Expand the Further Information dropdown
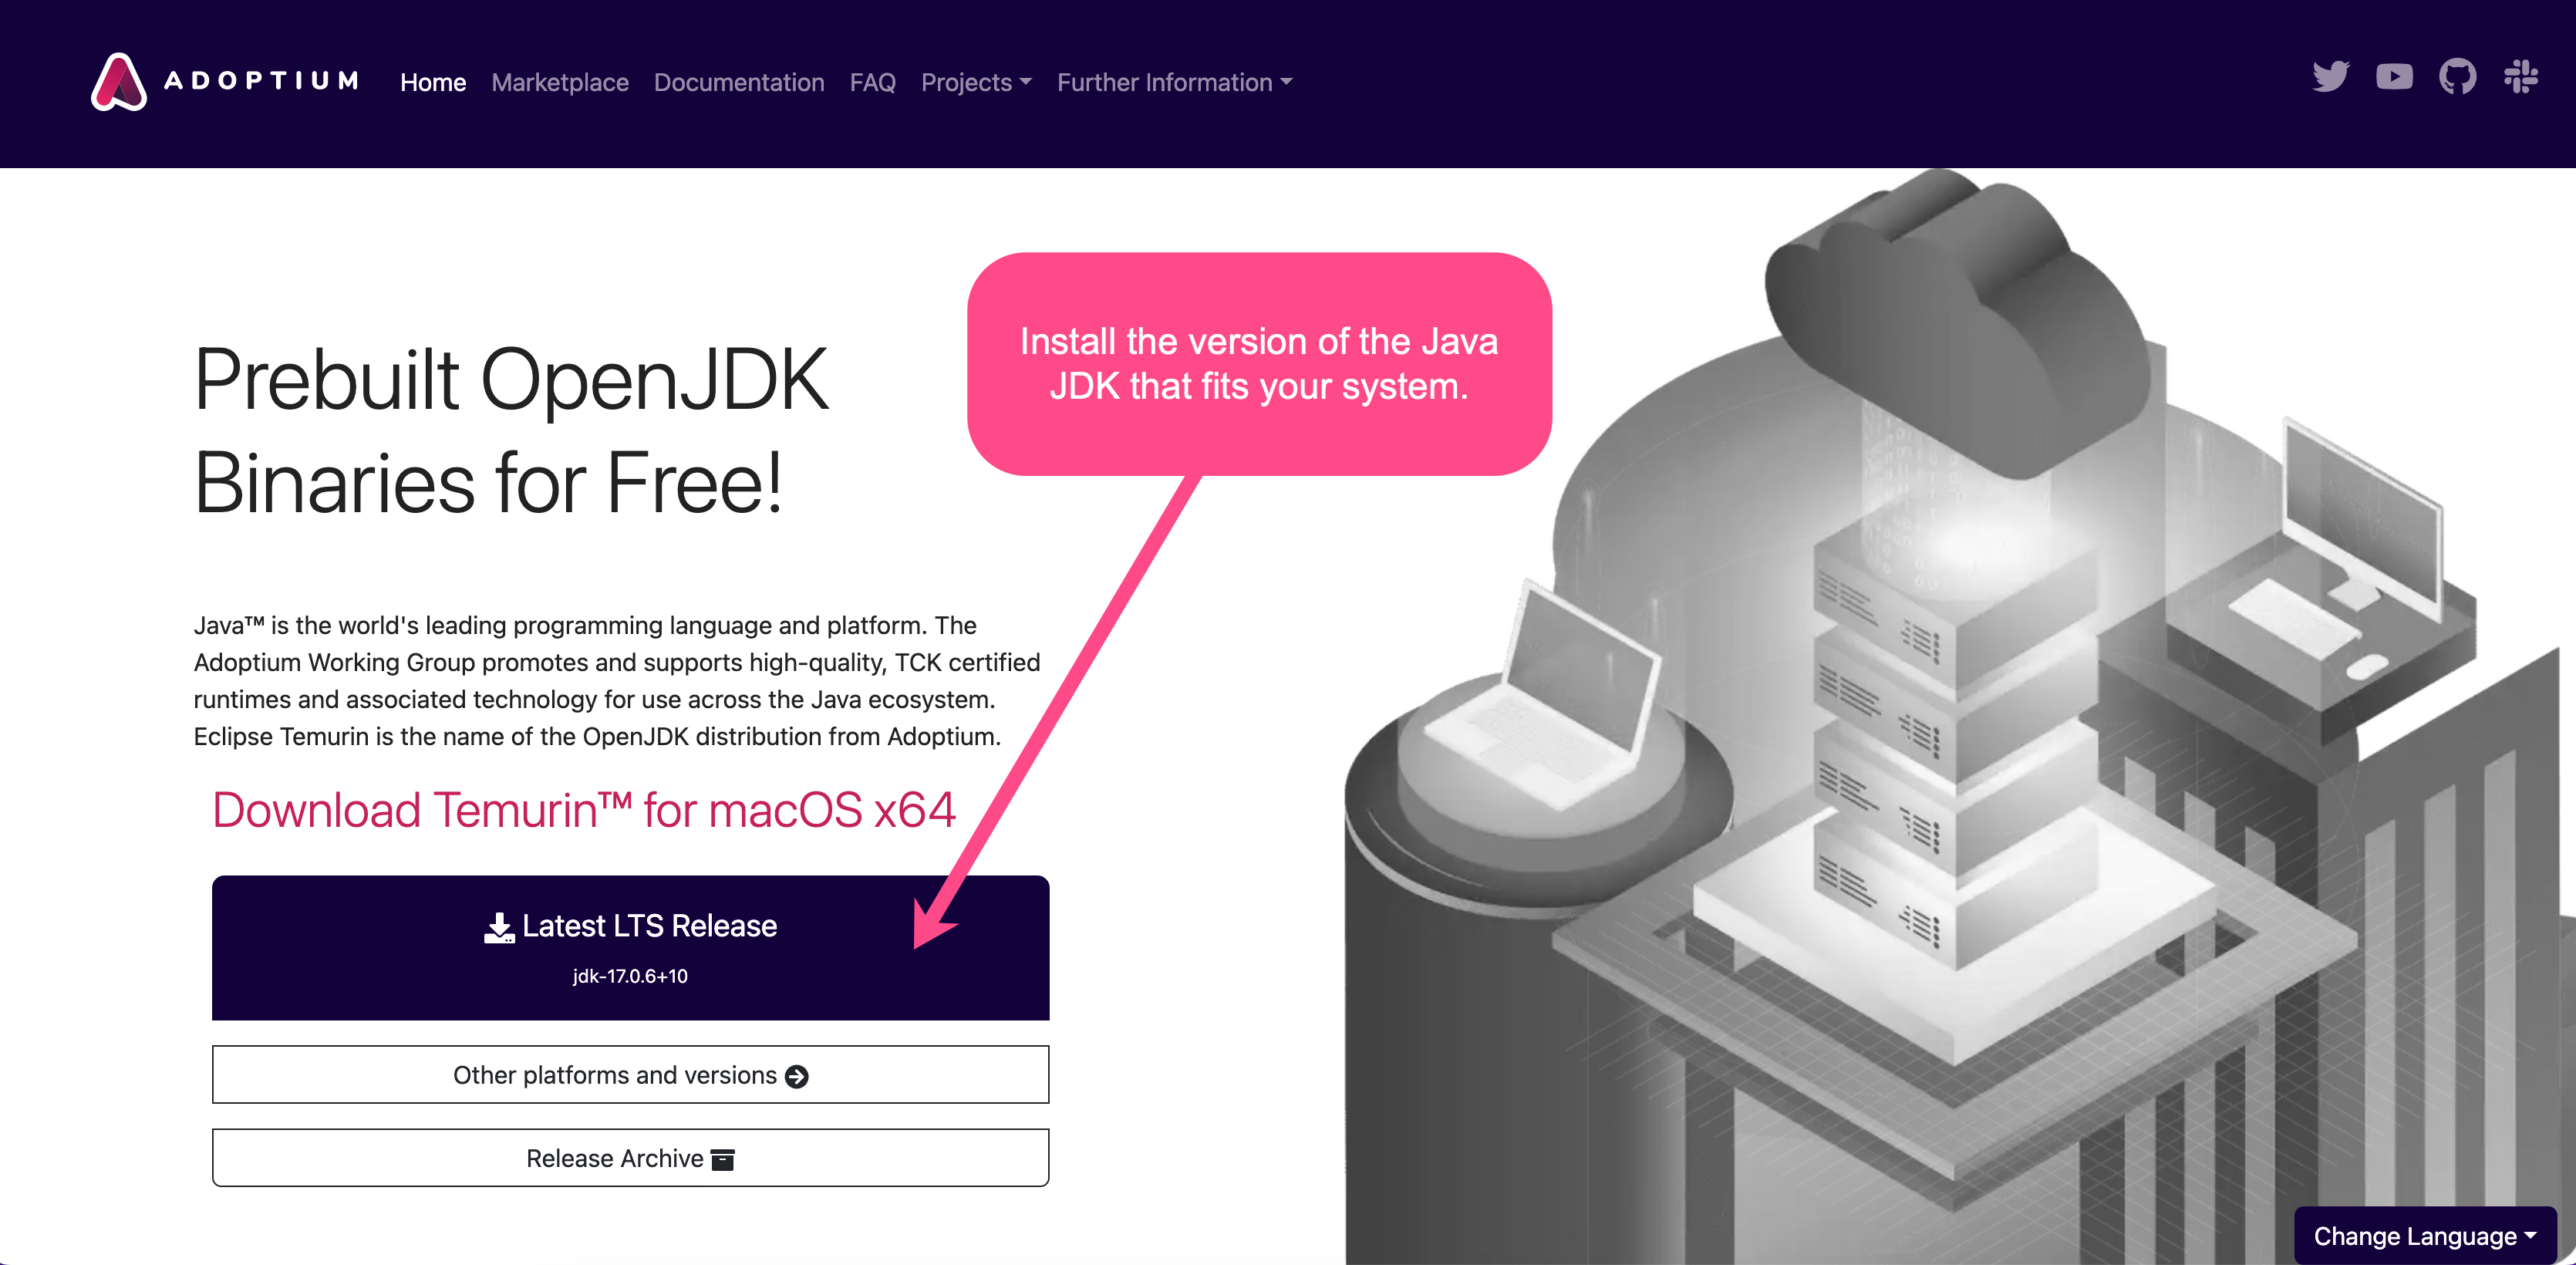This screenshot has height=1265, width=2576. coord(1175,82)
